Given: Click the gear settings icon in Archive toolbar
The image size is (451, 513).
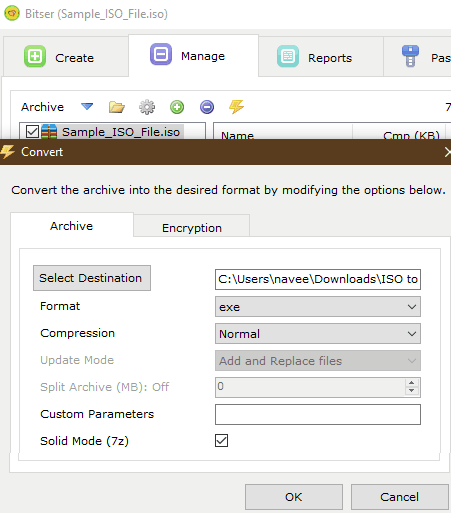Looking at the screenshot, I should click(x=147, y=107).
